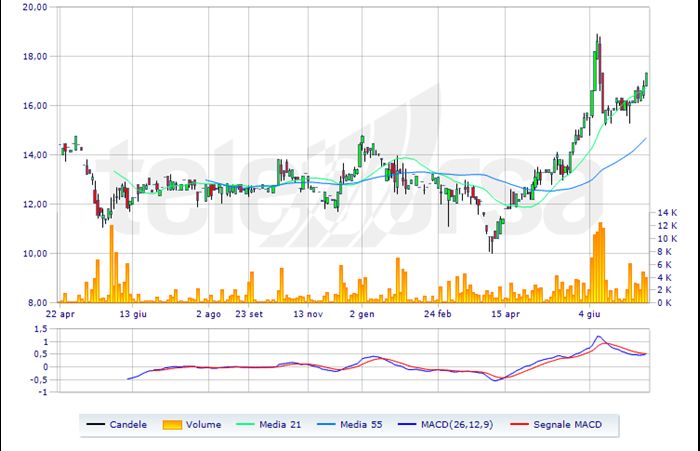The image size is (700, 451).
Task: Click the 24 feb date label
Action: click(x=438, y=314)
